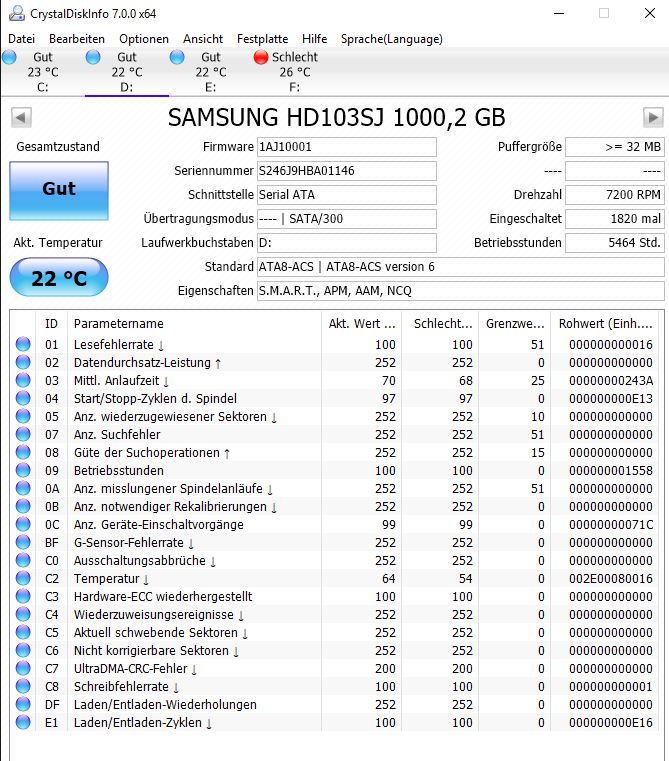Click status orb for Ausschaltungsabbrüche row
The width and height of the screenshot is (669, 761).
pos(23,560)
